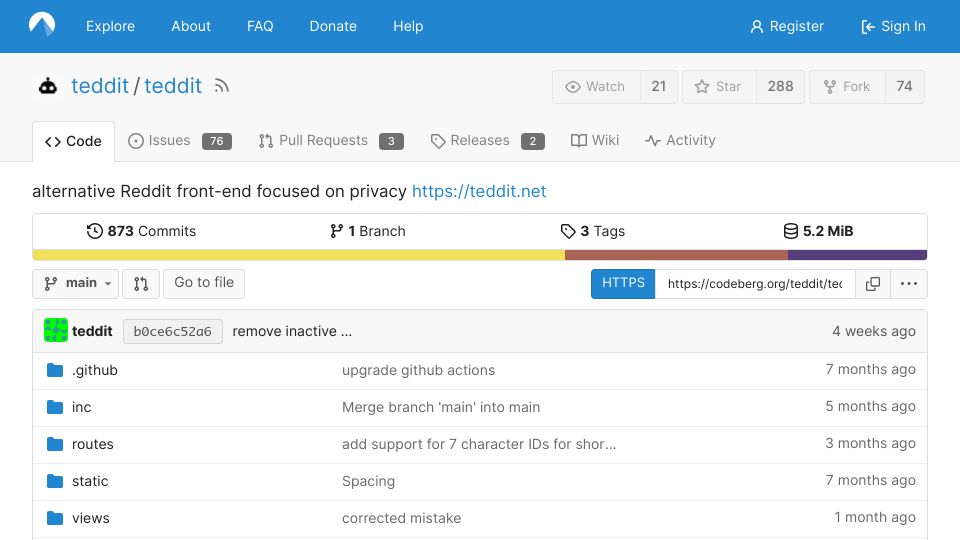View the 873 Commits history
The image size is (960, 540).
click(141, 231)
